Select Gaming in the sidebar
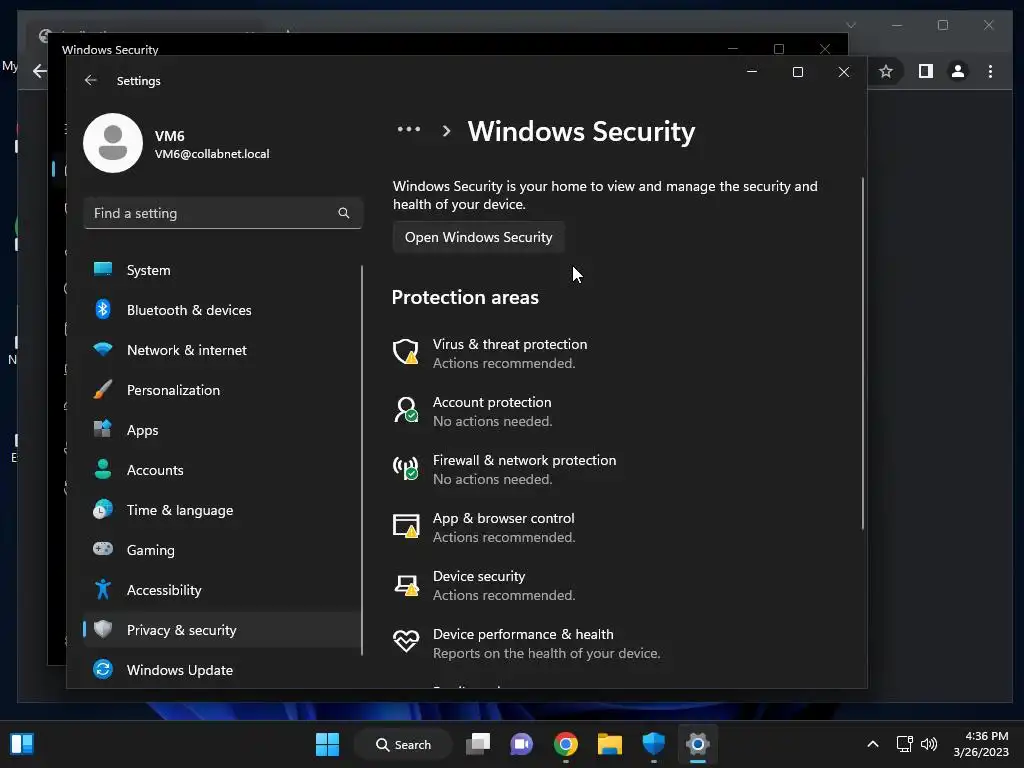Viewport: 1024px width, 768px height. [x=222, y=550]
